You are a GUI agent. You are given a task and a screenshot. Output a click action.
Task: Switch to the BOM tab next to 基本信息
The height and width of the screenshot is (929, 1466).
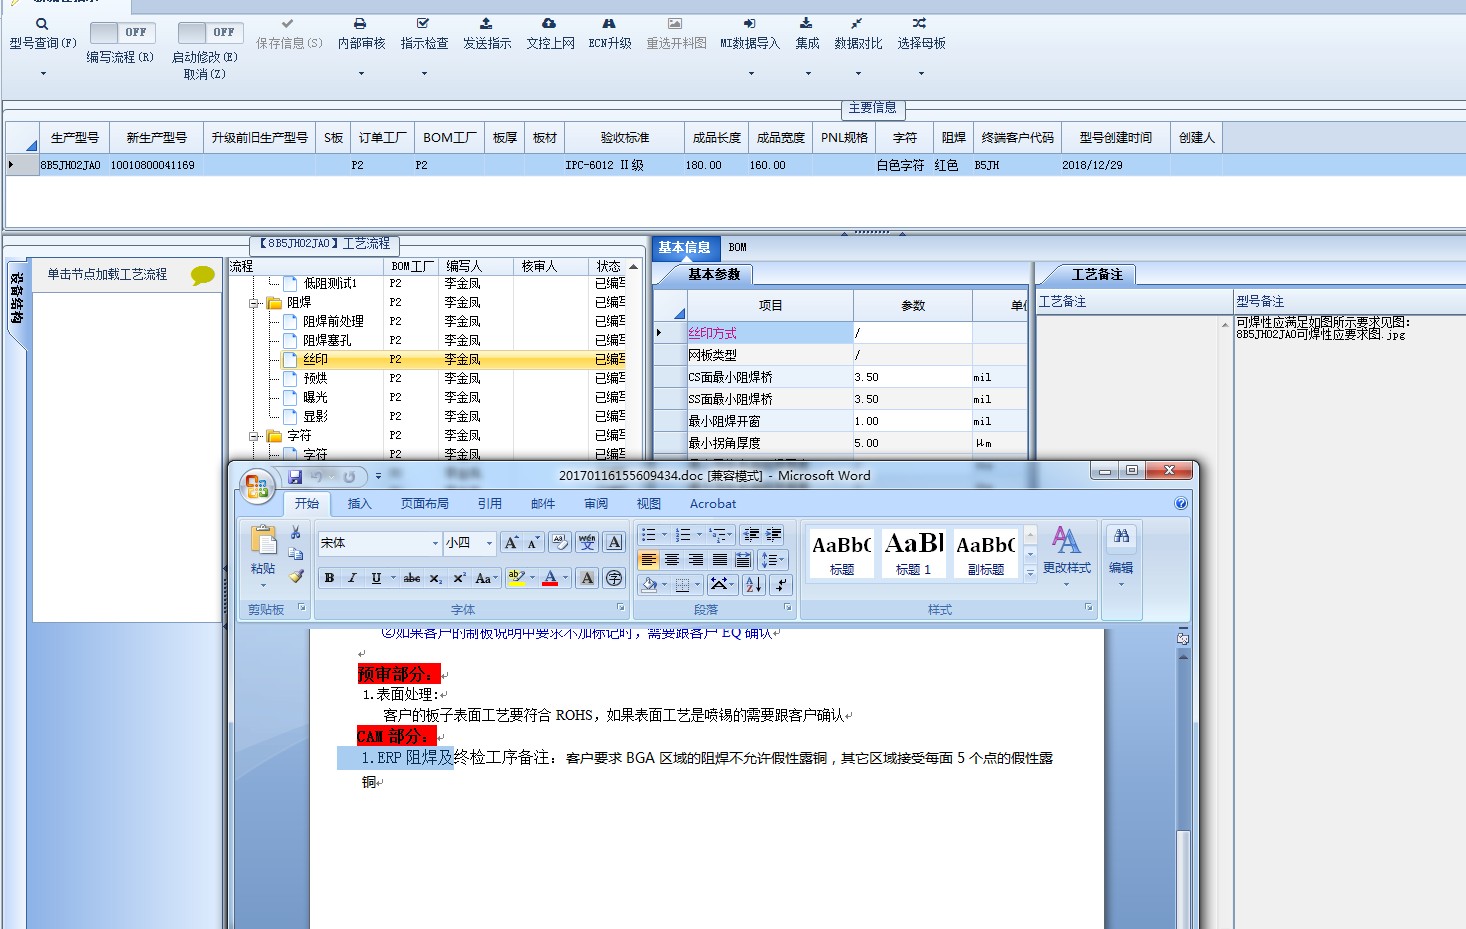[x=738, y=247]
